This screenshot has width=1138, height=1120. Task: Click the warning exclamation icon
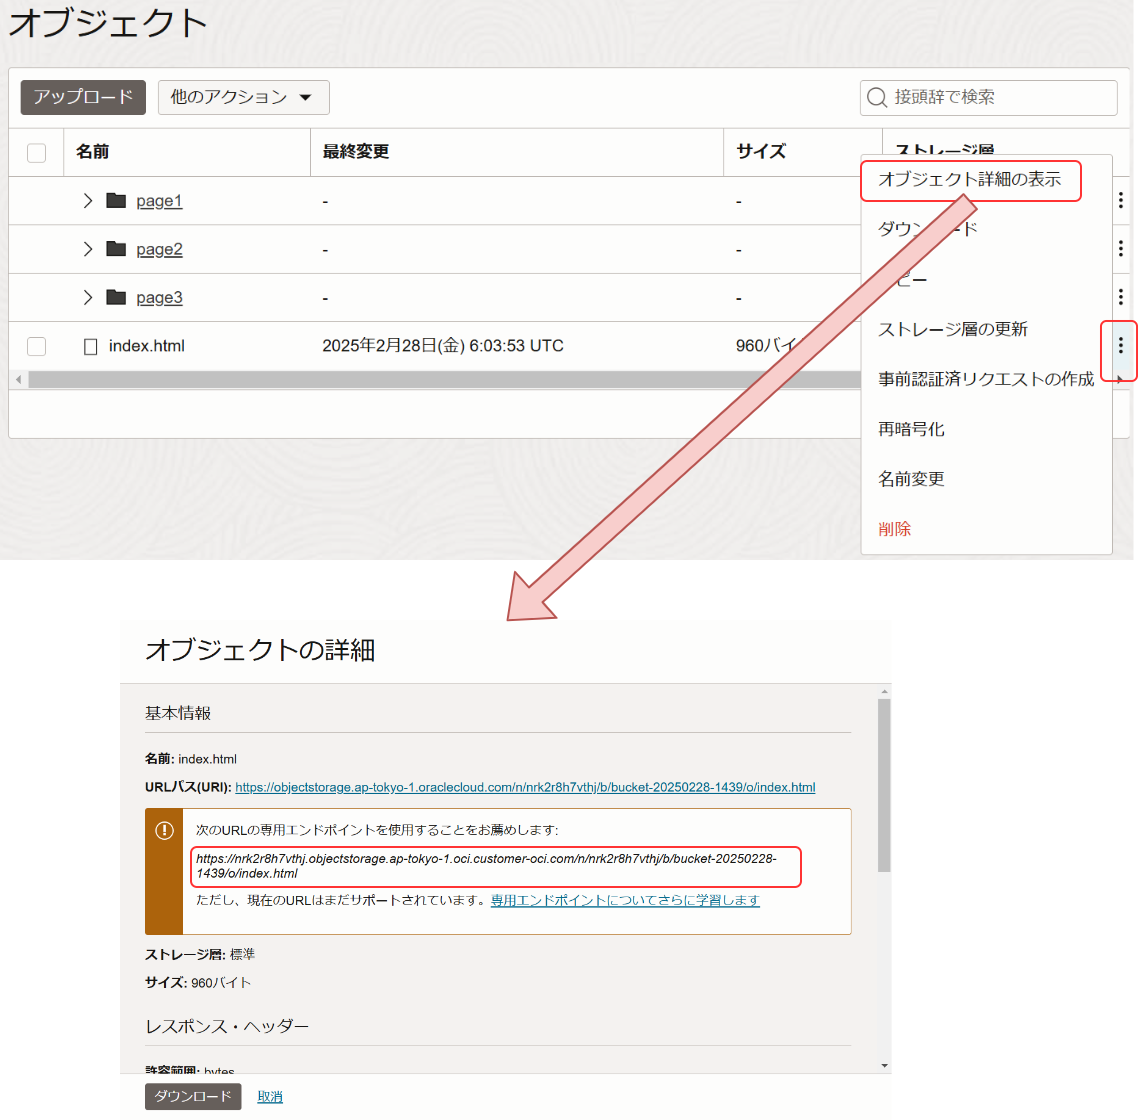[x=165, y=830]
